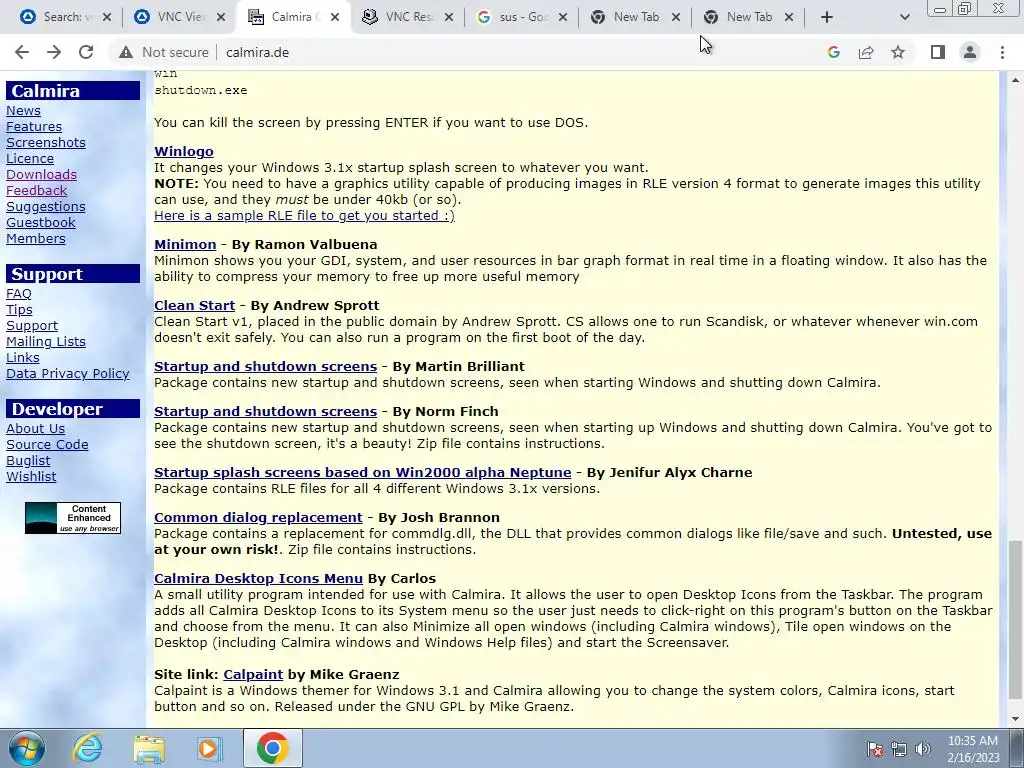
Task: Close the VNC Viewer tab
Action: coord(221,17)
